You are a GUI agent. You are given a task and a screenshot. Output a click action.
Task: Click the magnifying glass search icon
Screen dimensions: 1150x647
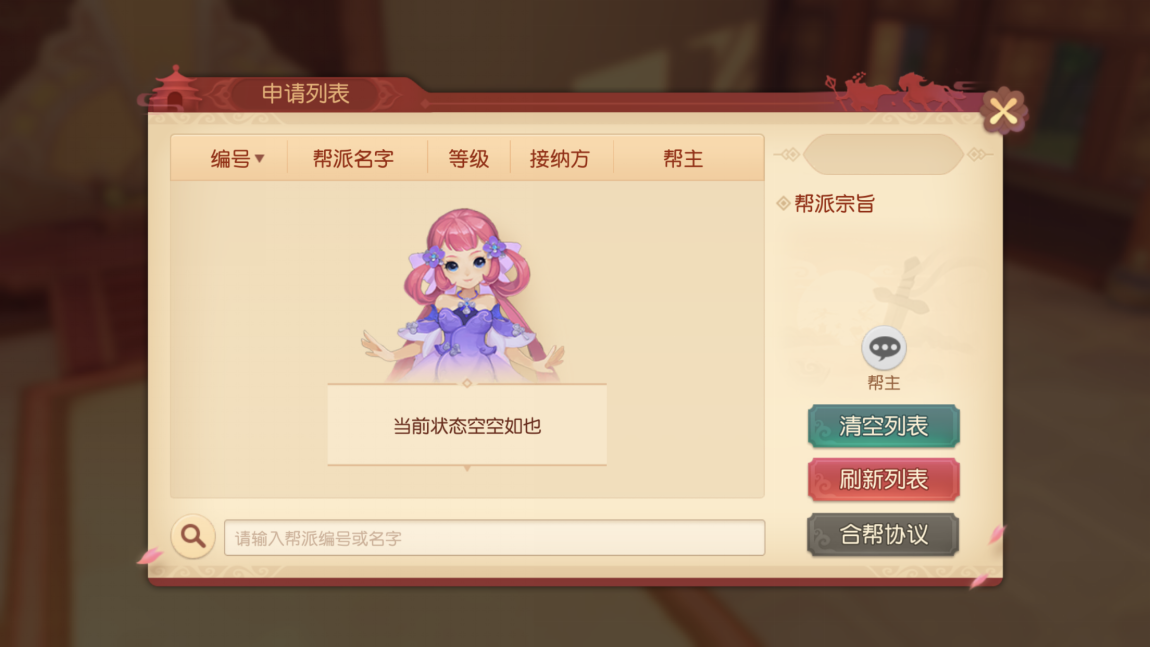point(193,536)
